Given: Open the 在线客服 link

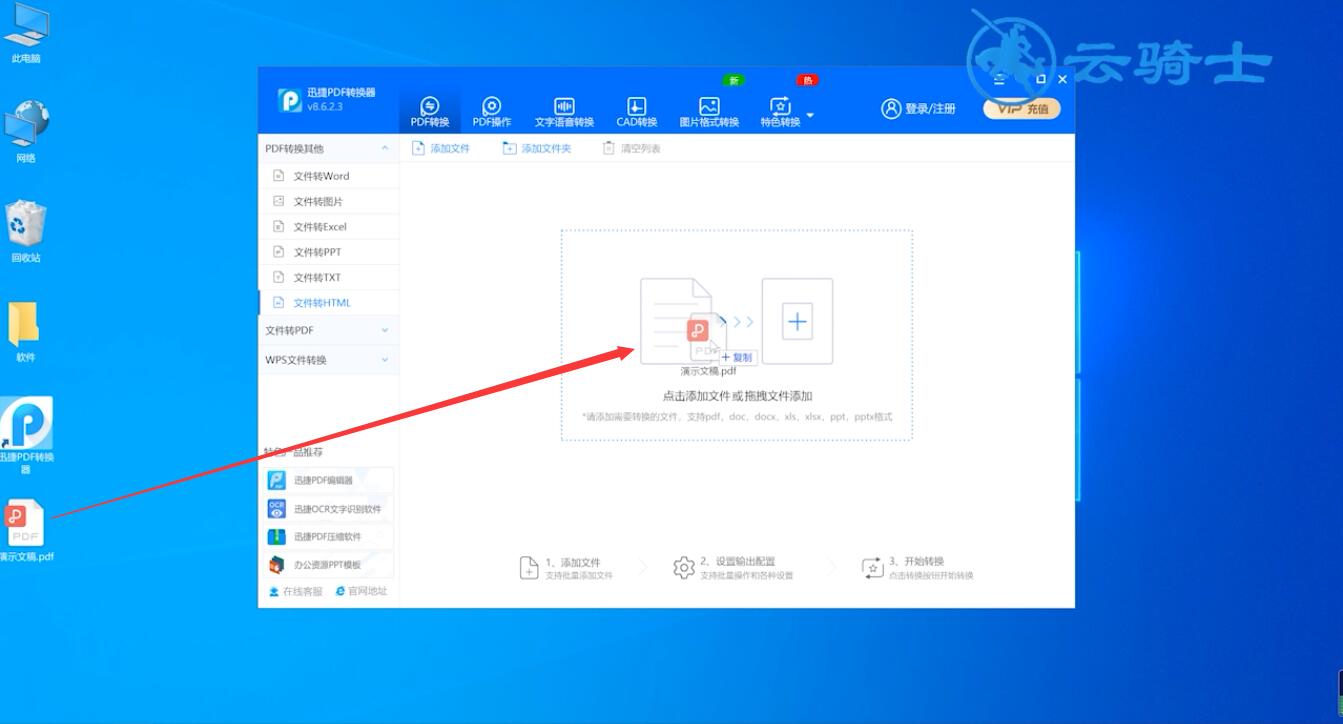Looking at the screenshot, I should tap(295, 591).
